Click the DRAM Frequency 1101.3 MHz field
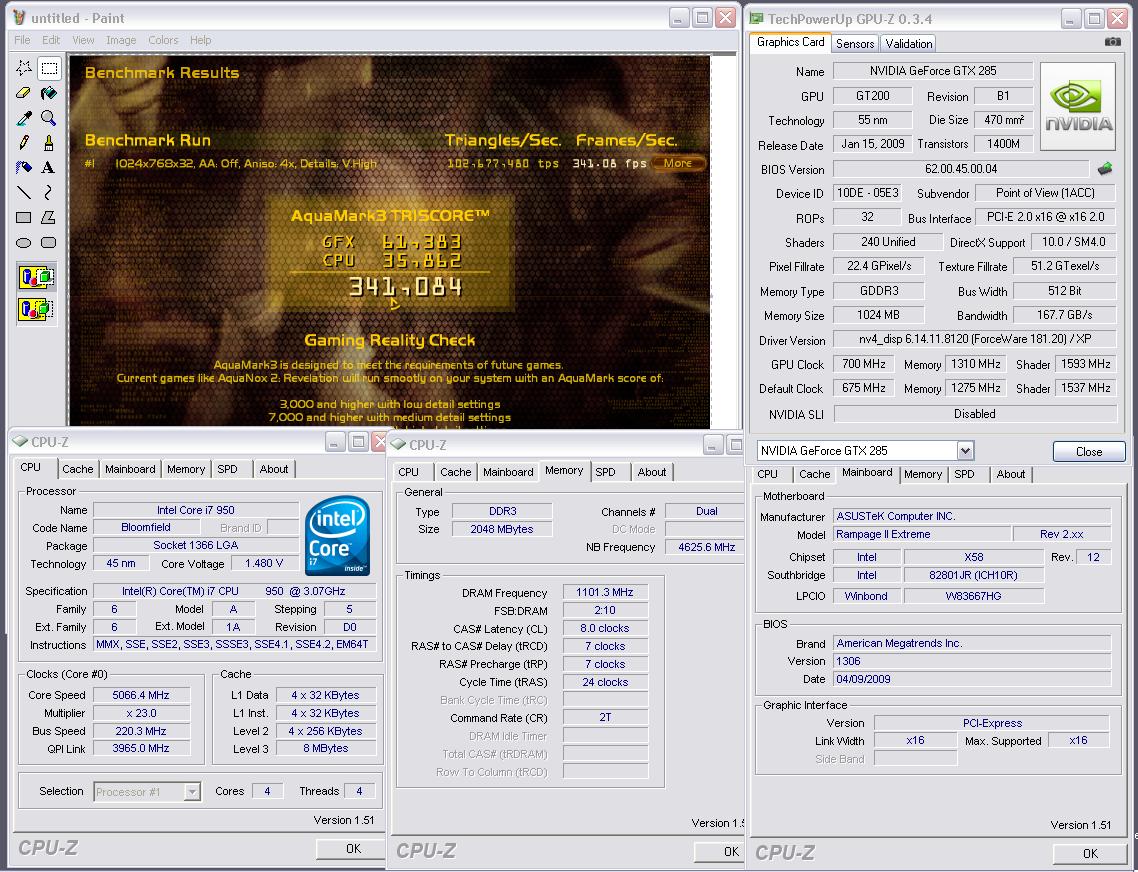The height and width of the screenshot is (872, 1138). click(x=605, y=592)
